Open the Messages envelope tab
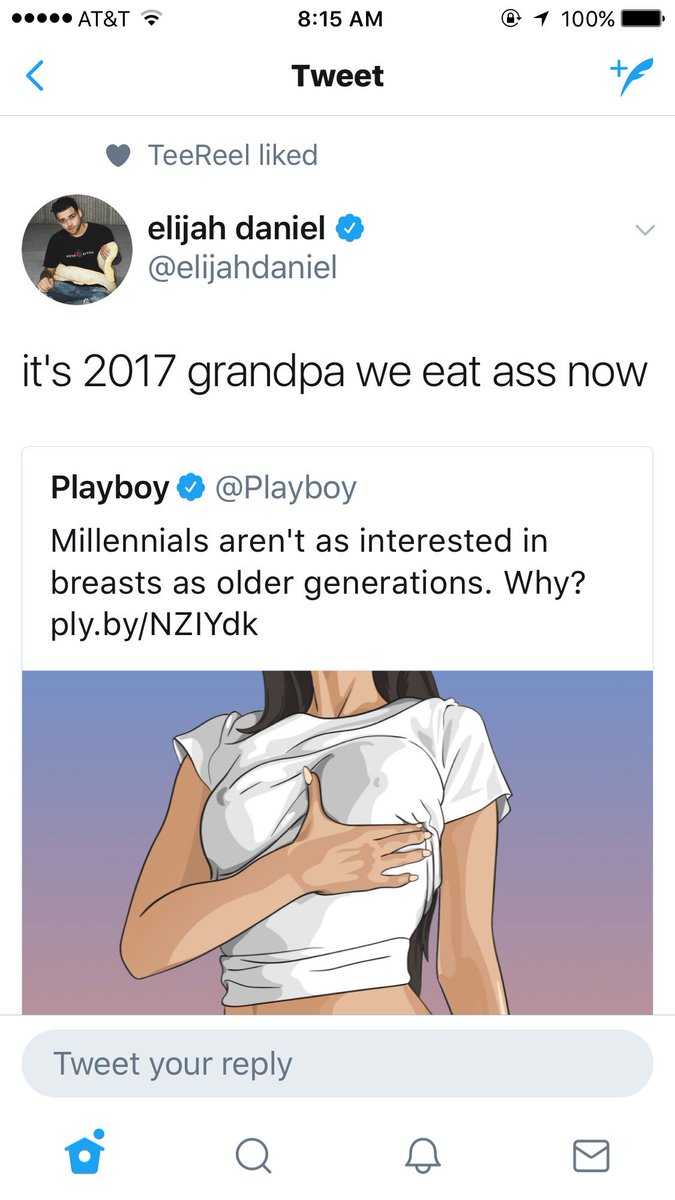This screenshot has height=1200, width=675. pyautogui.click(x=590, y=1156)
